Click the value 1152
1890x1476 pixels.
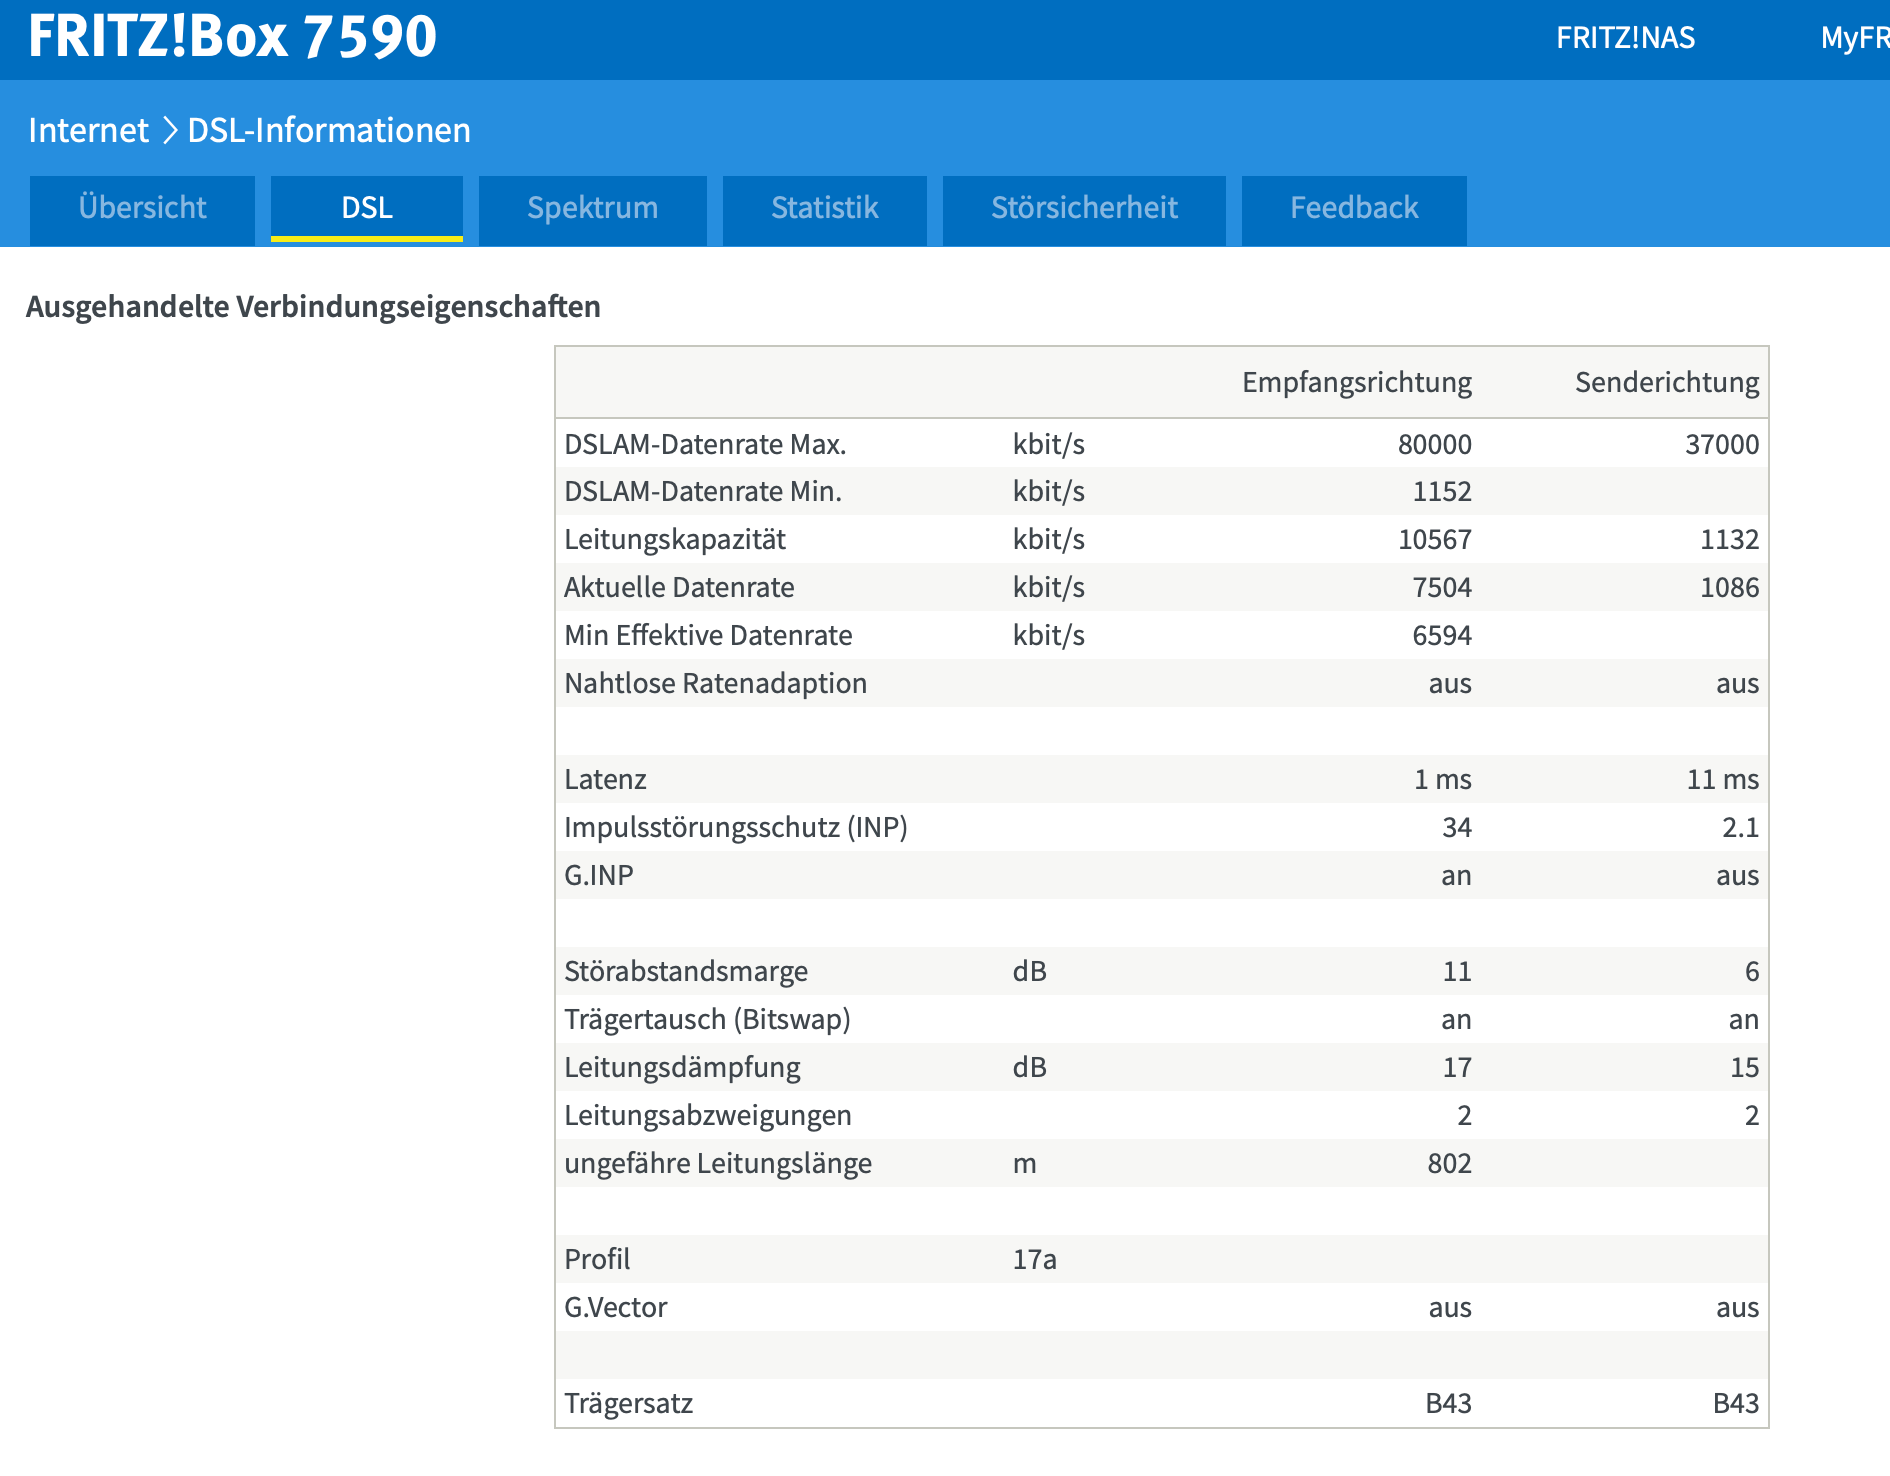1442,492
